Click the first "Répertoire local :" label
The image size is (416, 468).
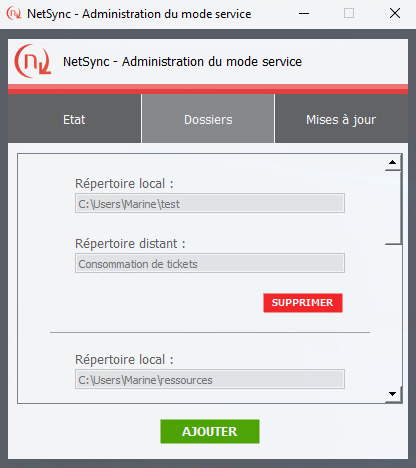(x=124, y=184)
